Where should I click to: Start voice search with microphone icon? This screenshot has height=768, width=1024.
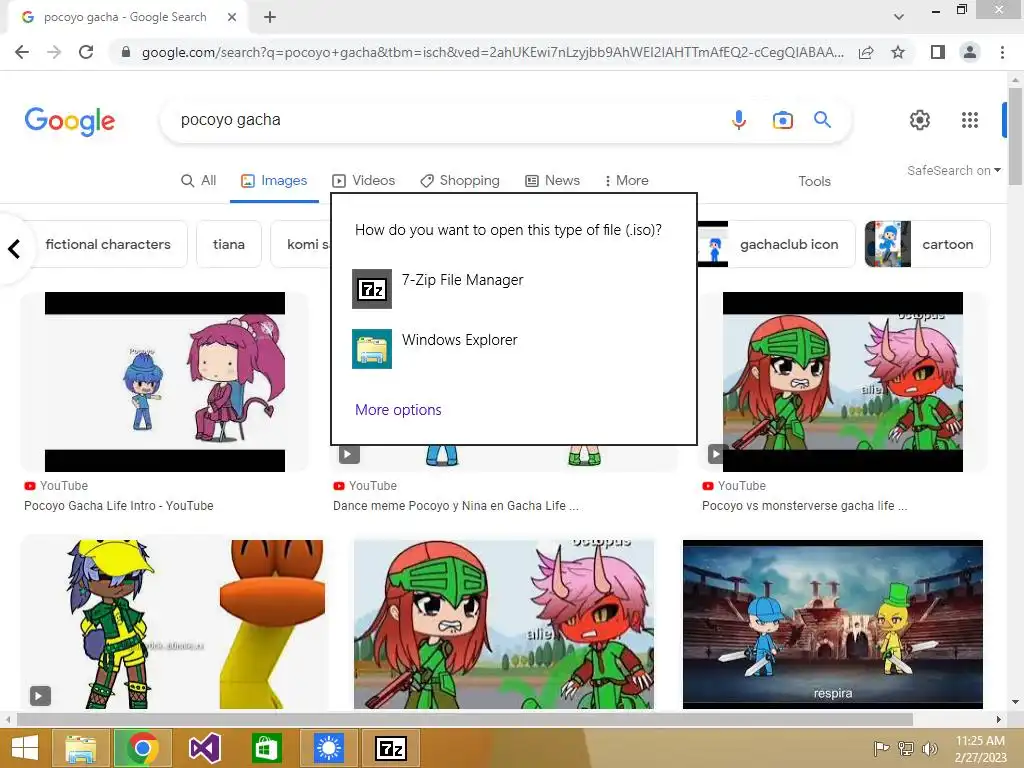tap(739, 120)
